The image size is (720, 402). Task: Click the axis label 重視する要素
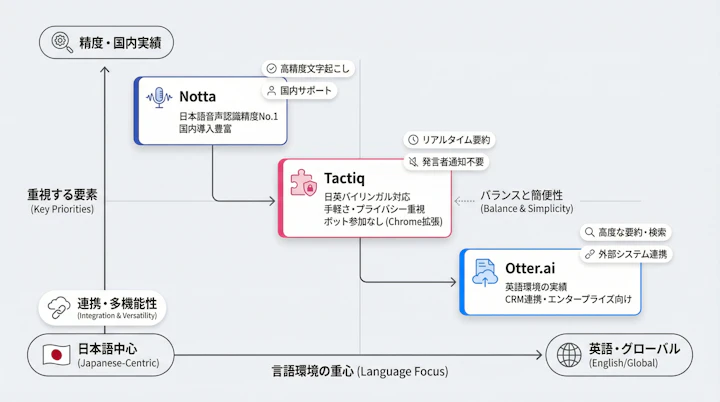click(62, 194)
